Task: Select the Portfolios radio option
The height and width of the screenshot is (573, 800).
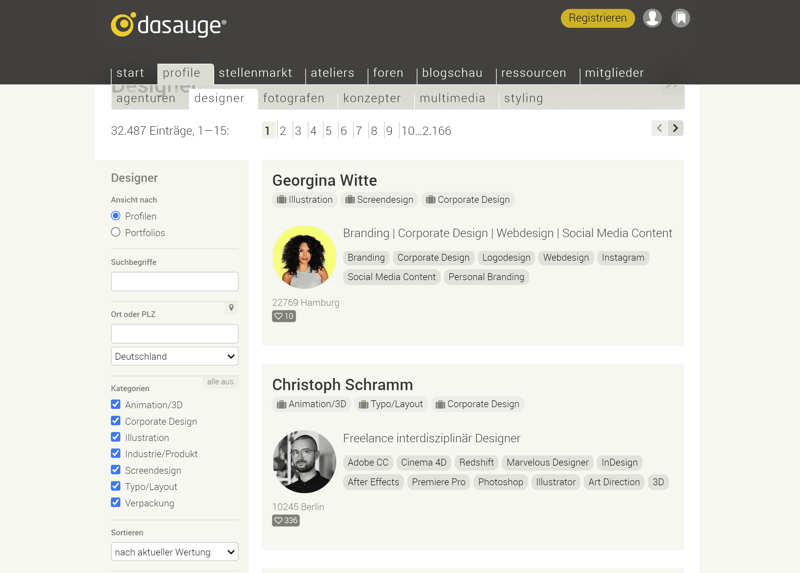Action: (116, 232)
